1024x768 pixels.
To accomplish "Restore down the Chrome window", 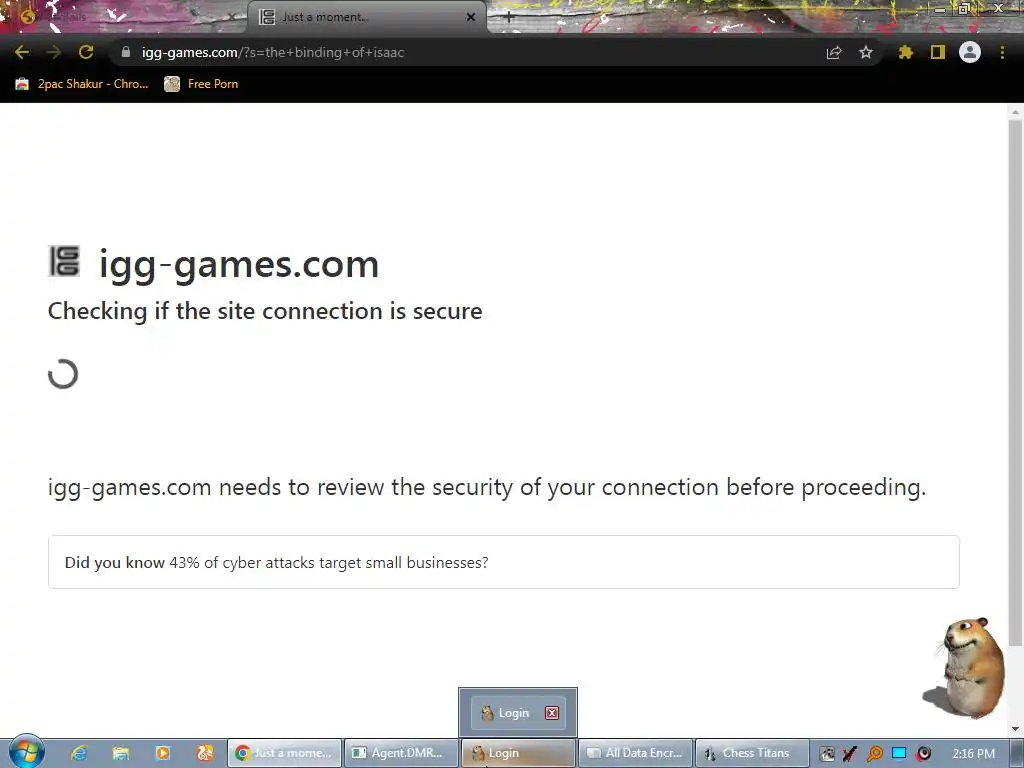I will pyautogui.click(x=964, y=9).
